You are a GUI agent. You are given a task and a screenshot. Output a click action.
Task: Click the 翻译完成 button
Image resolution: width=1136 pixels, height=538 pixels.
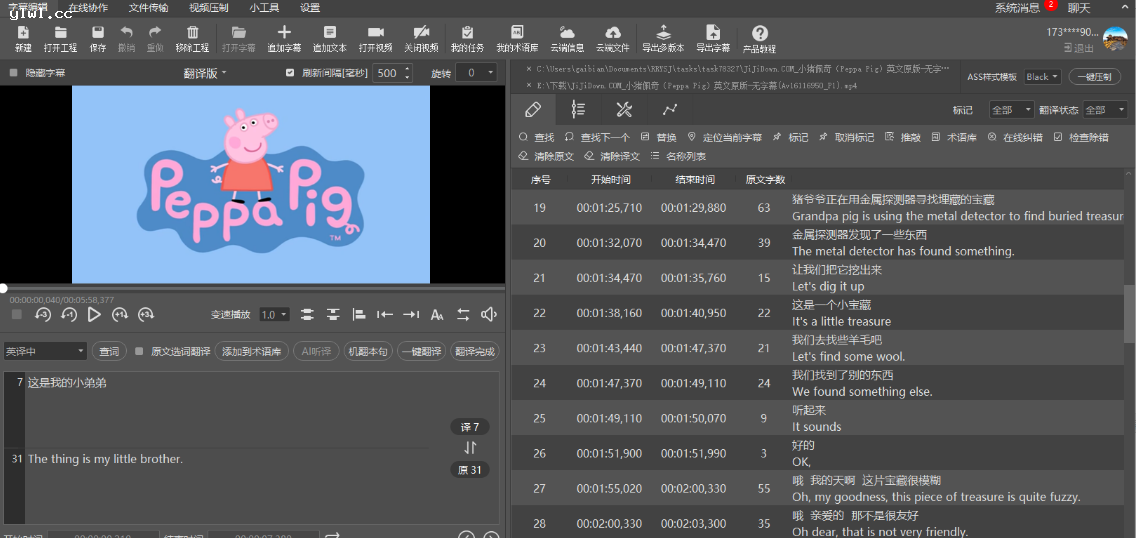(475, 351)
